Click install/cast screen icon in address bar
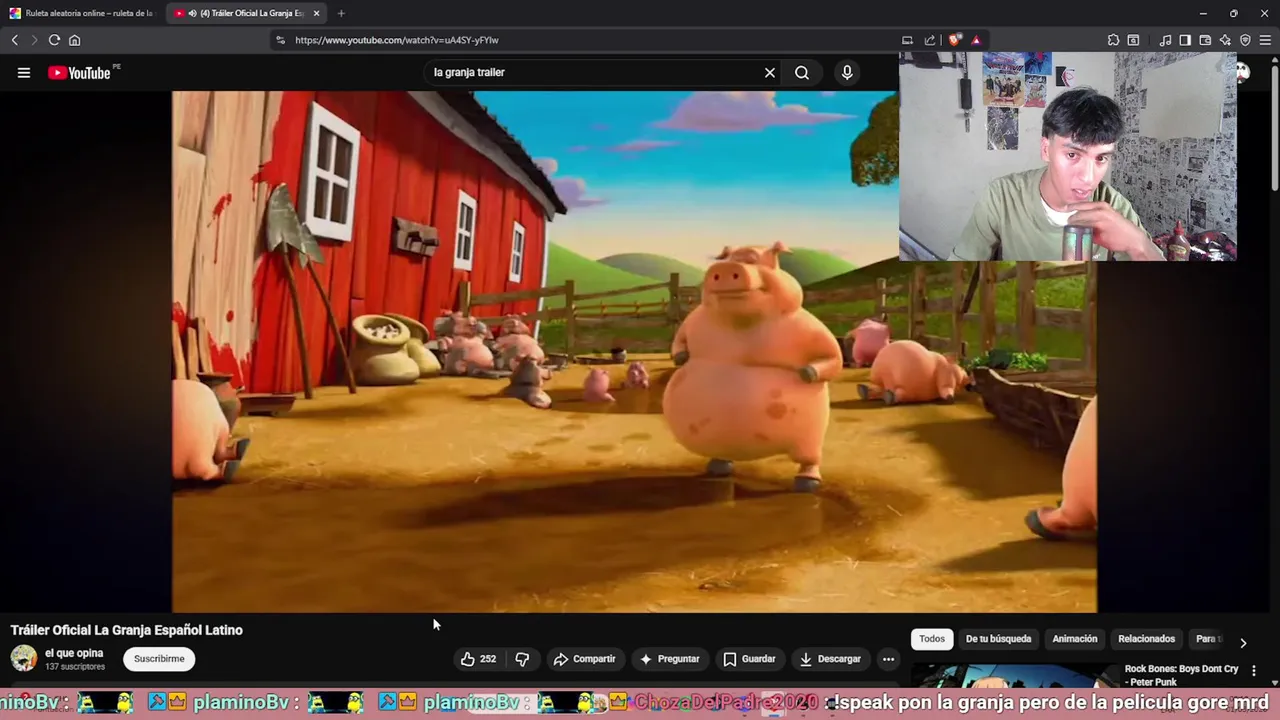The width and height of the screenshot is (1280, 720). (x=907, y=40)
